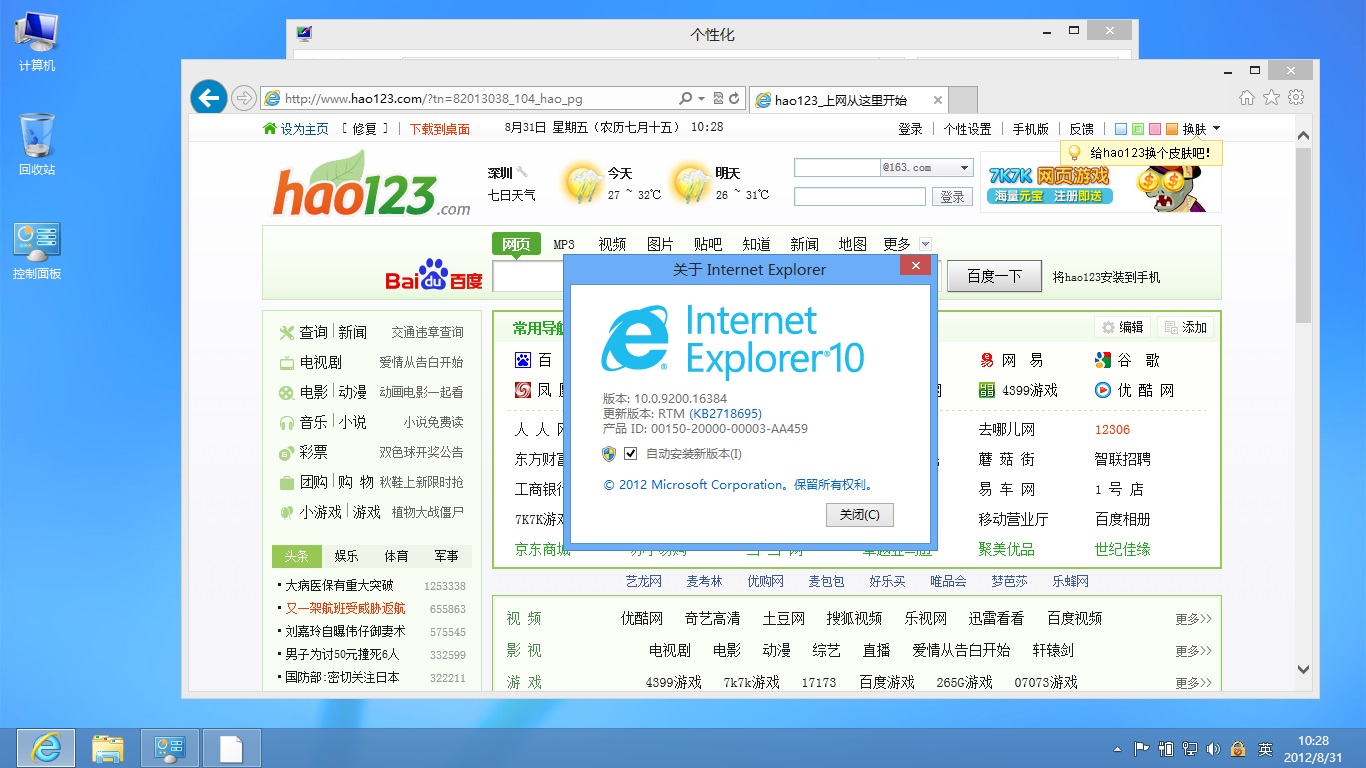Click the volume speaker tray icon
1366x768 pixels.
coord(1214,748)
